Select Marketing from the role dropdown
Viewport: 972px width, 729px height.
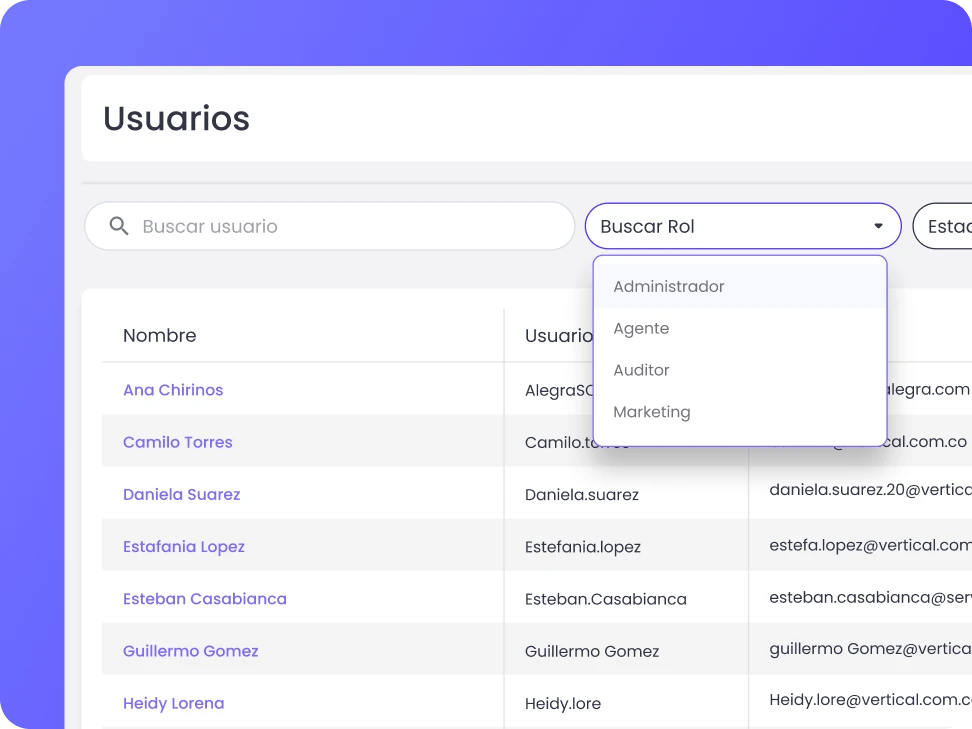(651, 412)
